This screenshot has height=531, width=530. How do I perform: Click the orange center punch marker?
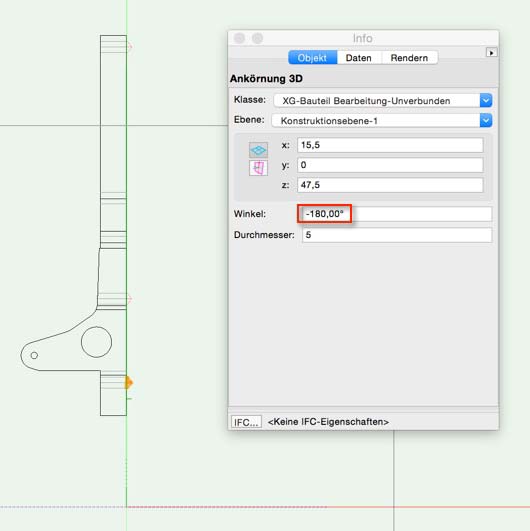click(129, 382)
